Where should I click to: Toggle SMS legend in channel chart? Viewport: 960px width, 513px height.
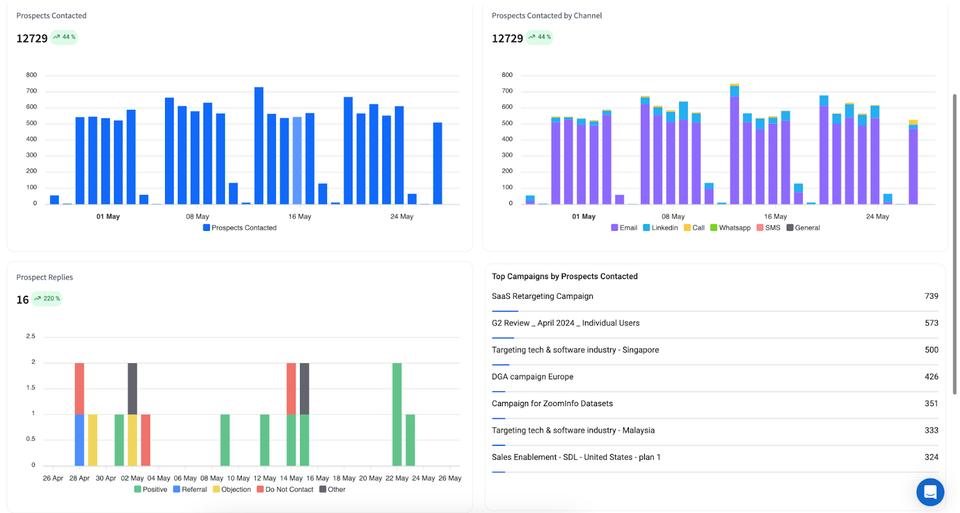tap(768, 228)
